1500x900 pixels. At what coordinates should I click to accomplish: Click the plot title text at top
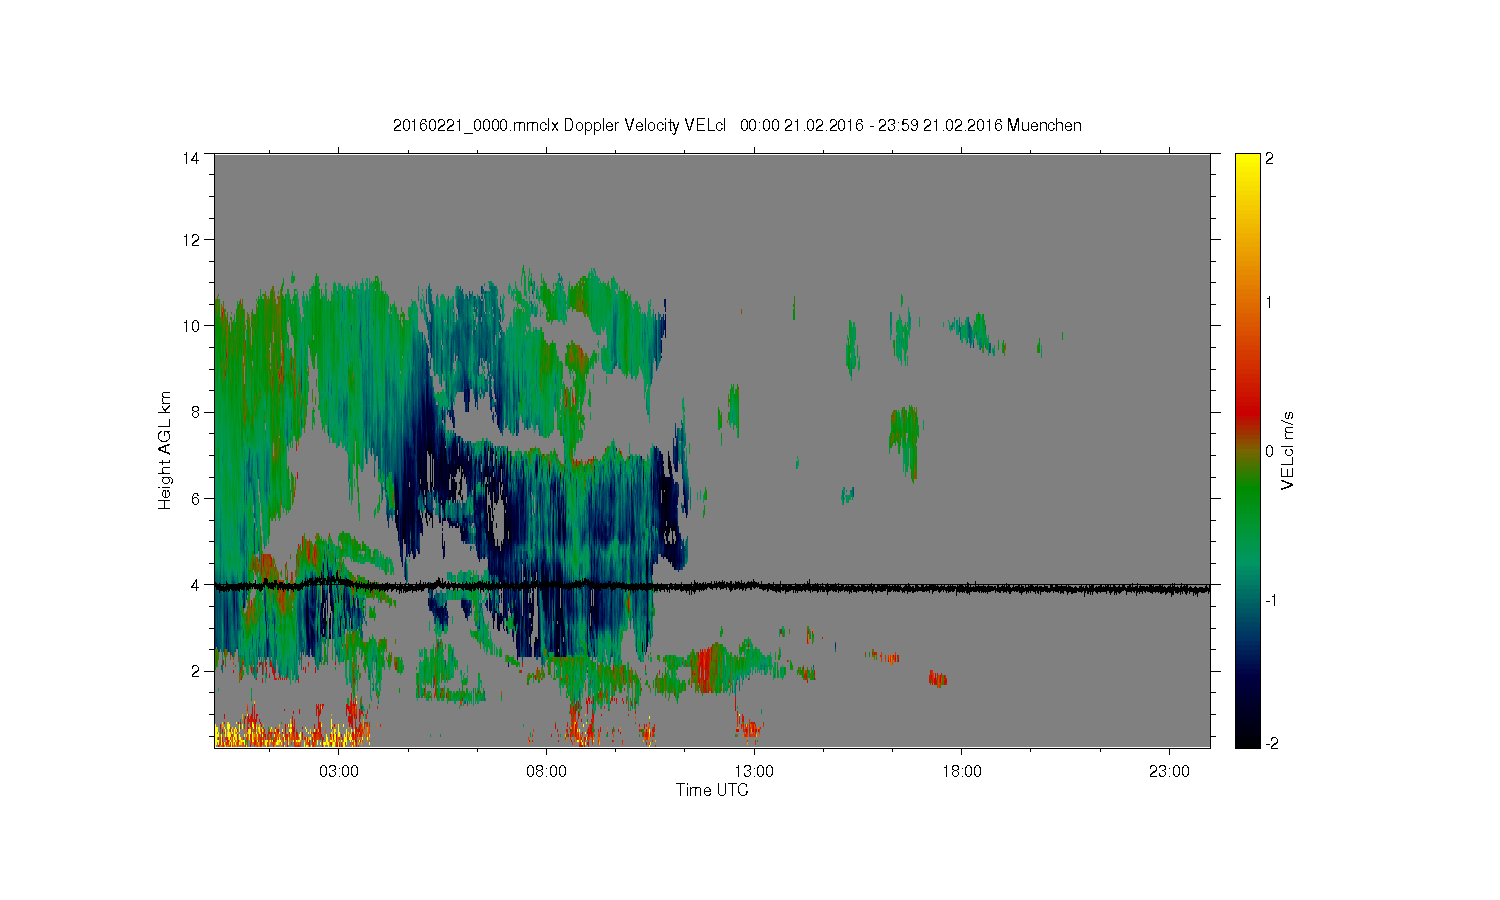pyautogui.click(x=737, y=125)
